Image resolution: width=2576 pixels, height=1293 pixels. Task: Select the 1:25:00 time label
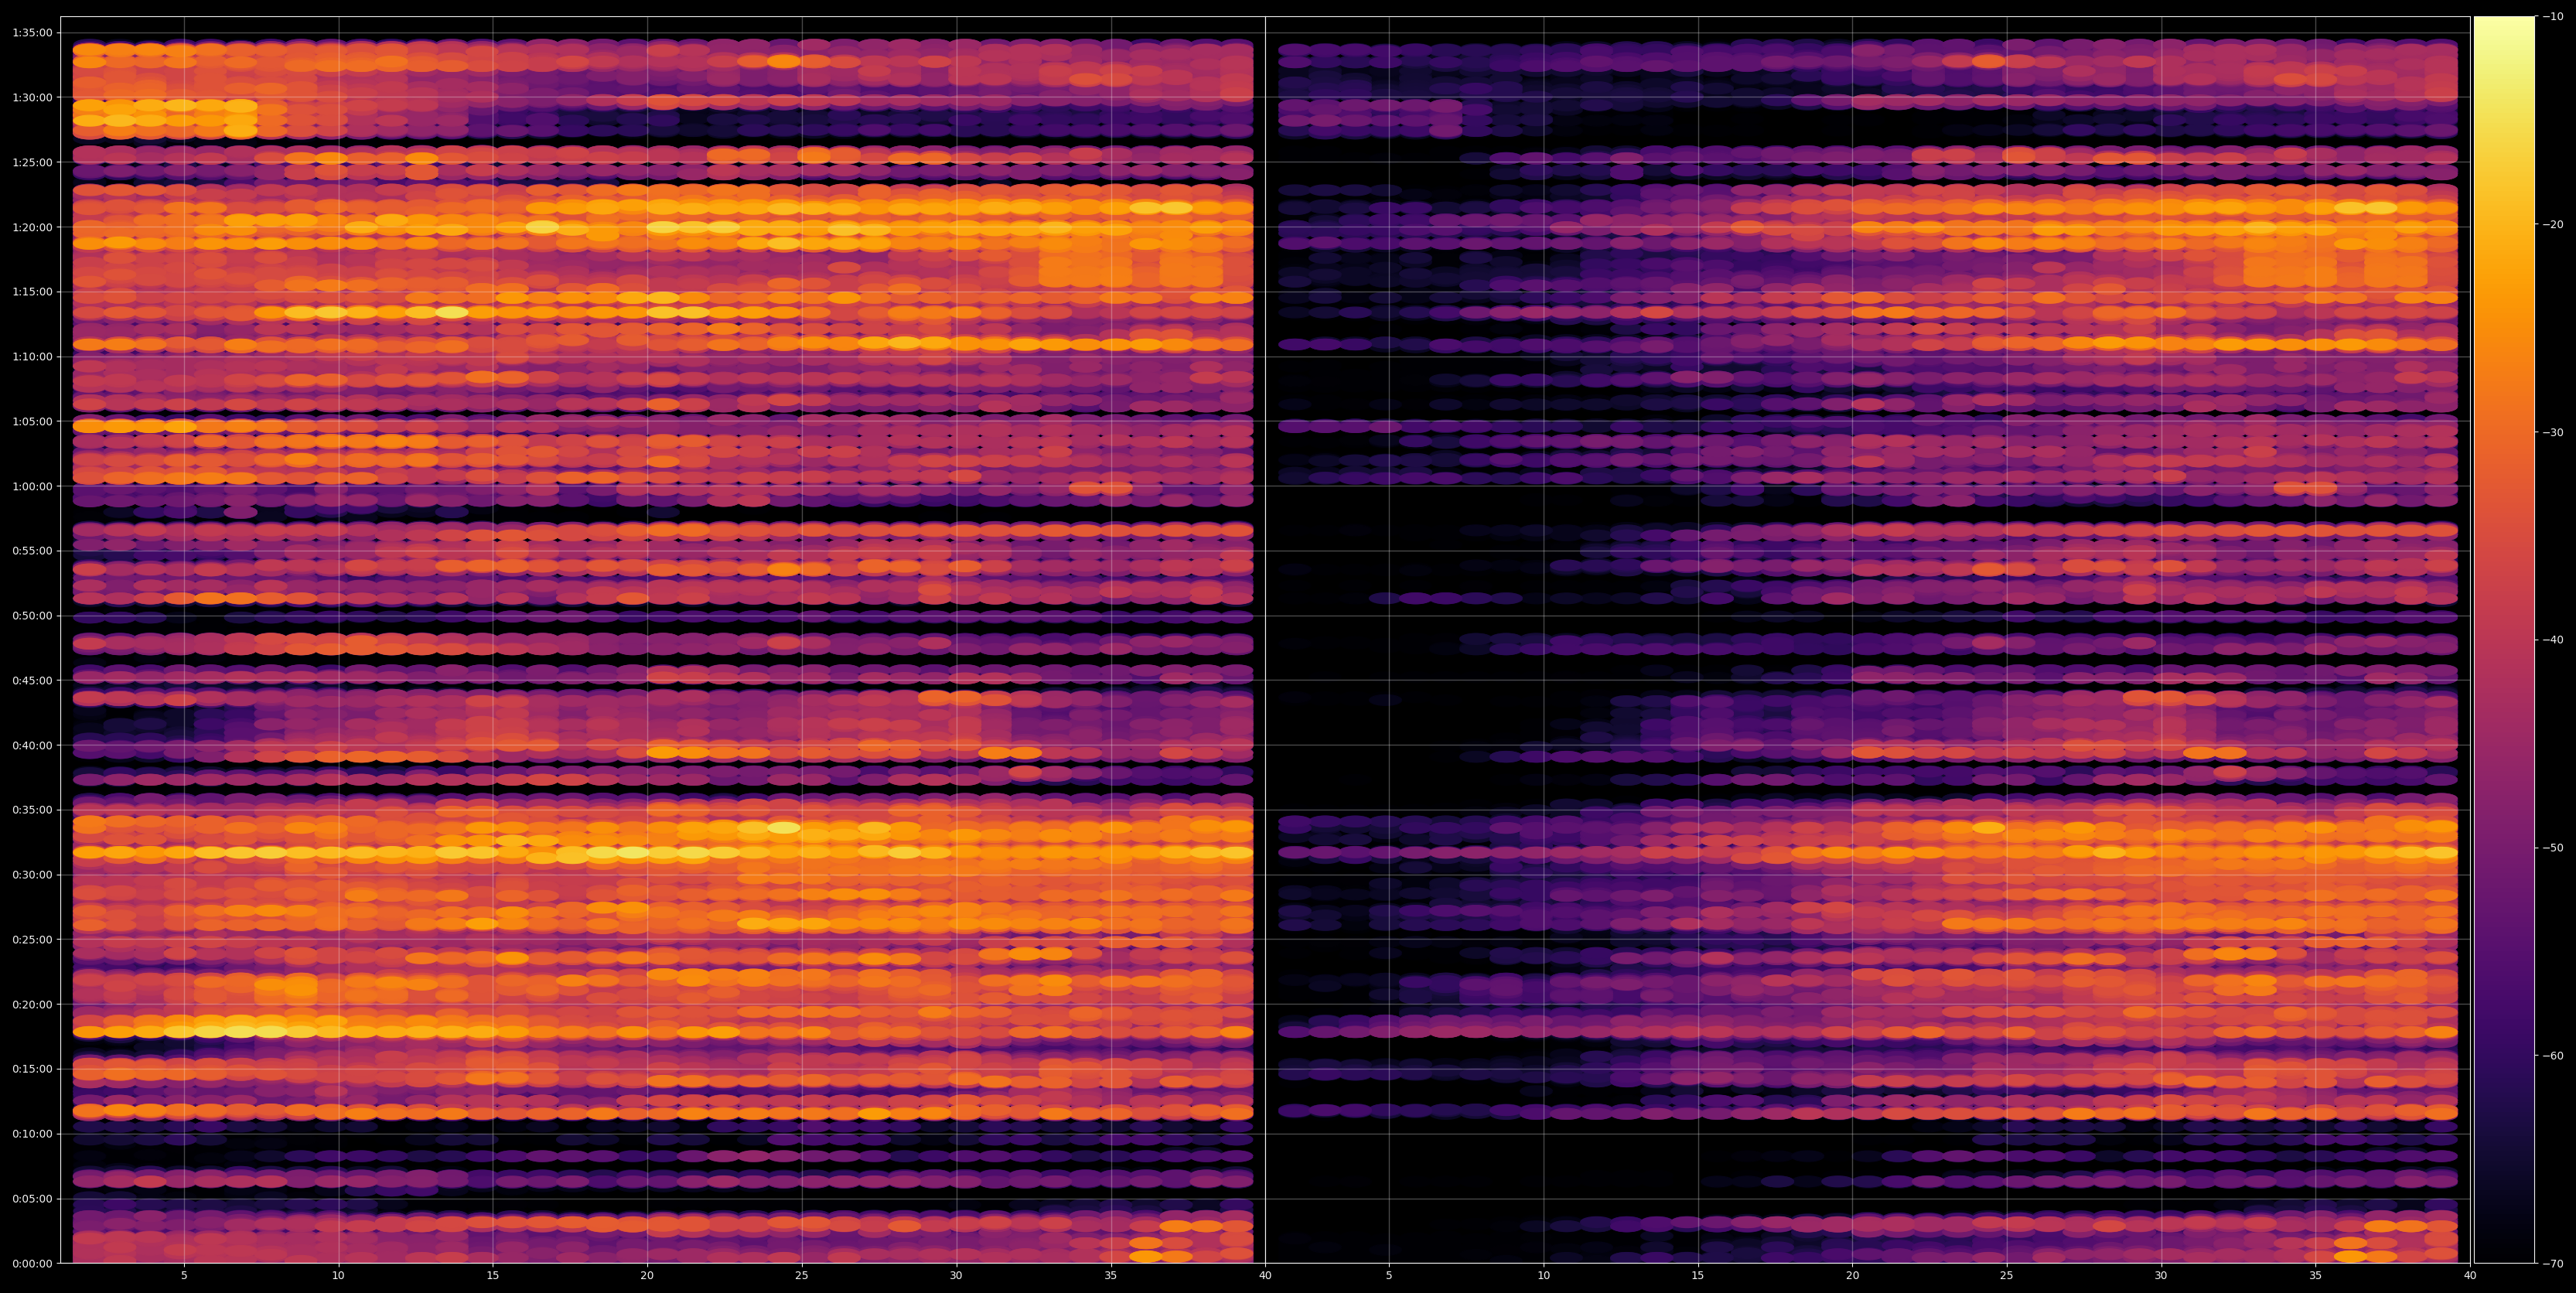31,162
